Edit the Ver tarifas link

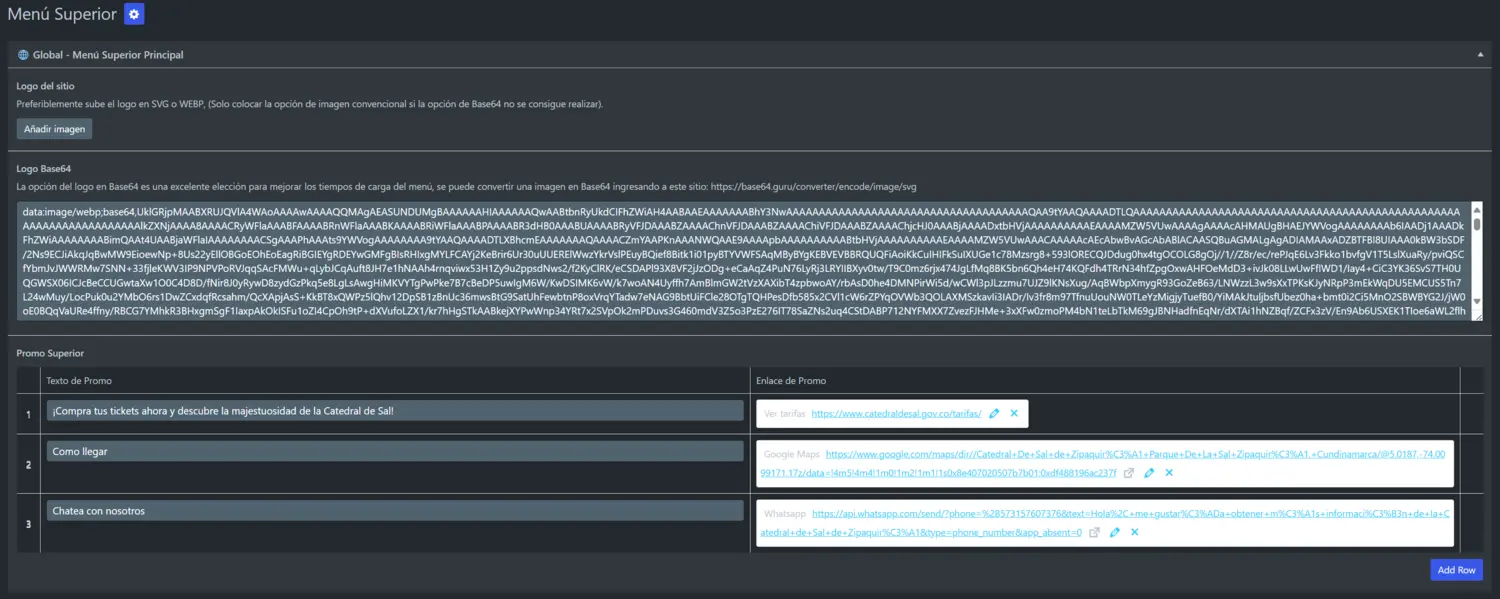tap(994, 413)
